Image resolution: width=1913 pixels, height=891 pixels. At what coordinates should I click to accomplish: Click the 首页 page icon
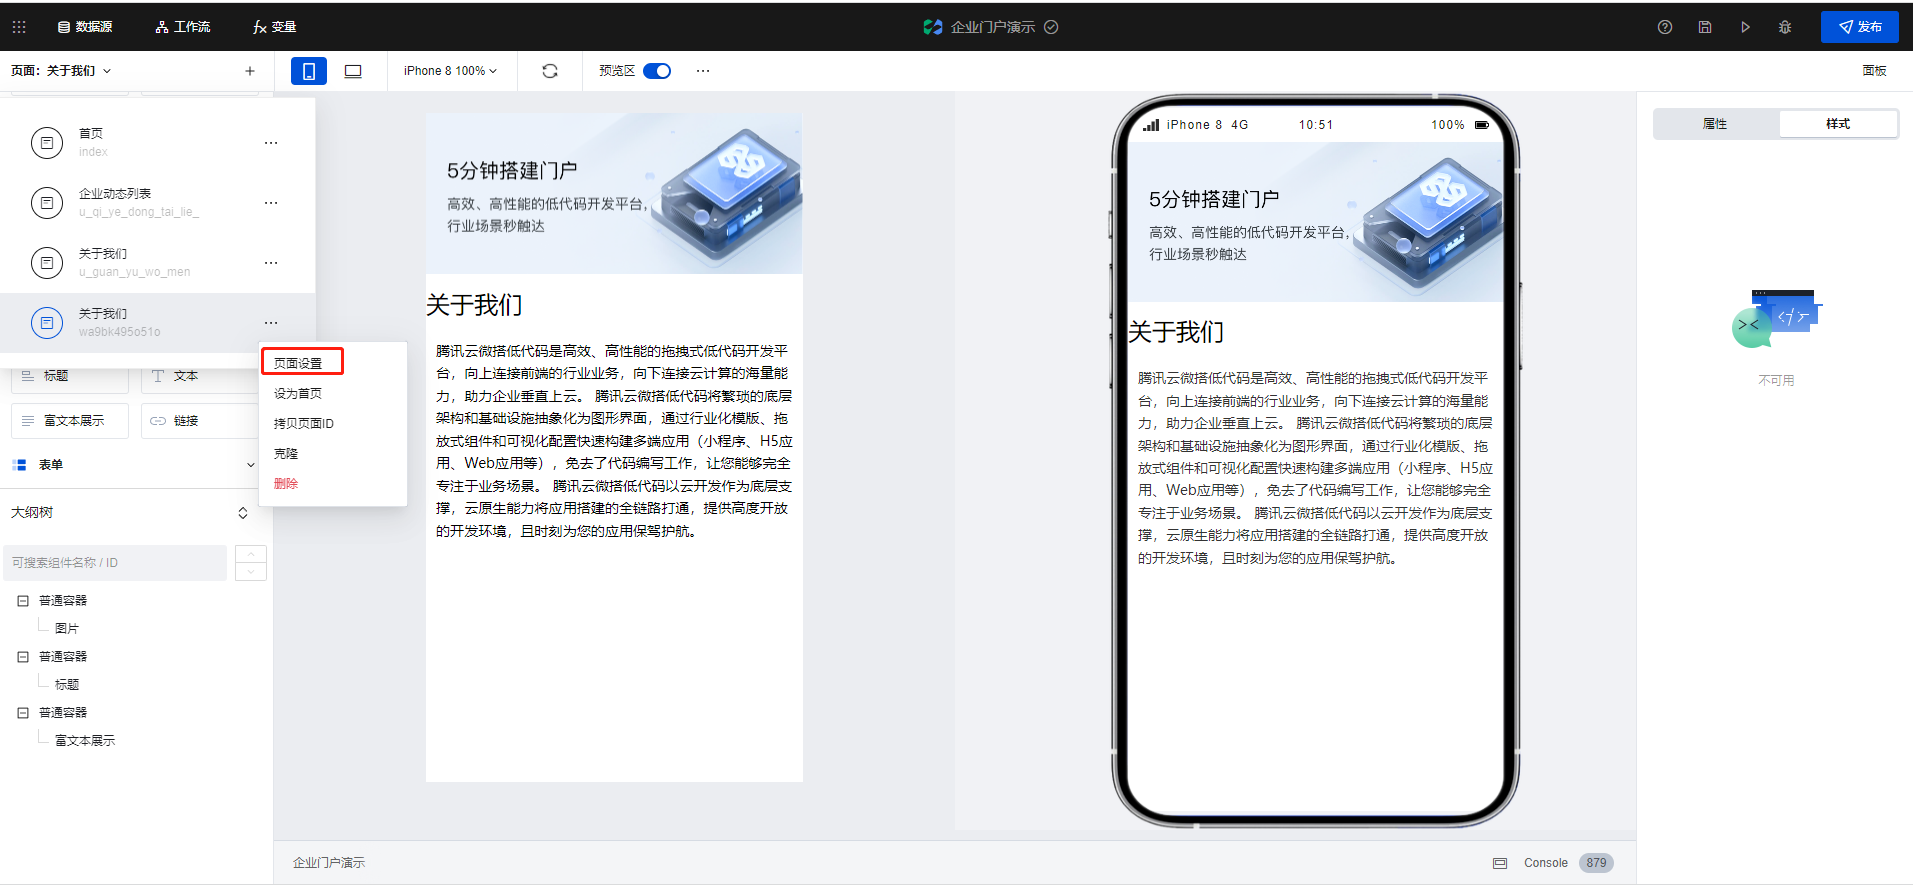47,143
